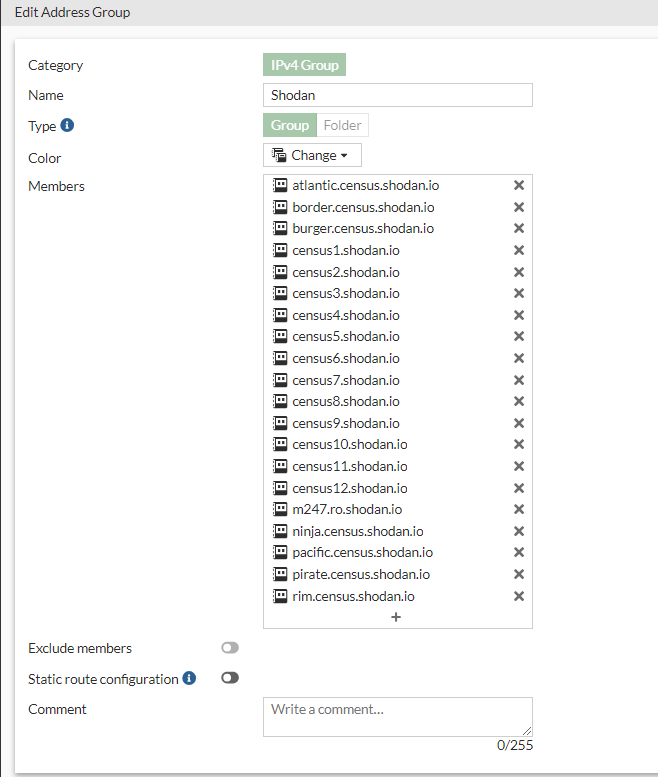Click the info icon next to Type
The image size is (658, 777).
[67, 125]
